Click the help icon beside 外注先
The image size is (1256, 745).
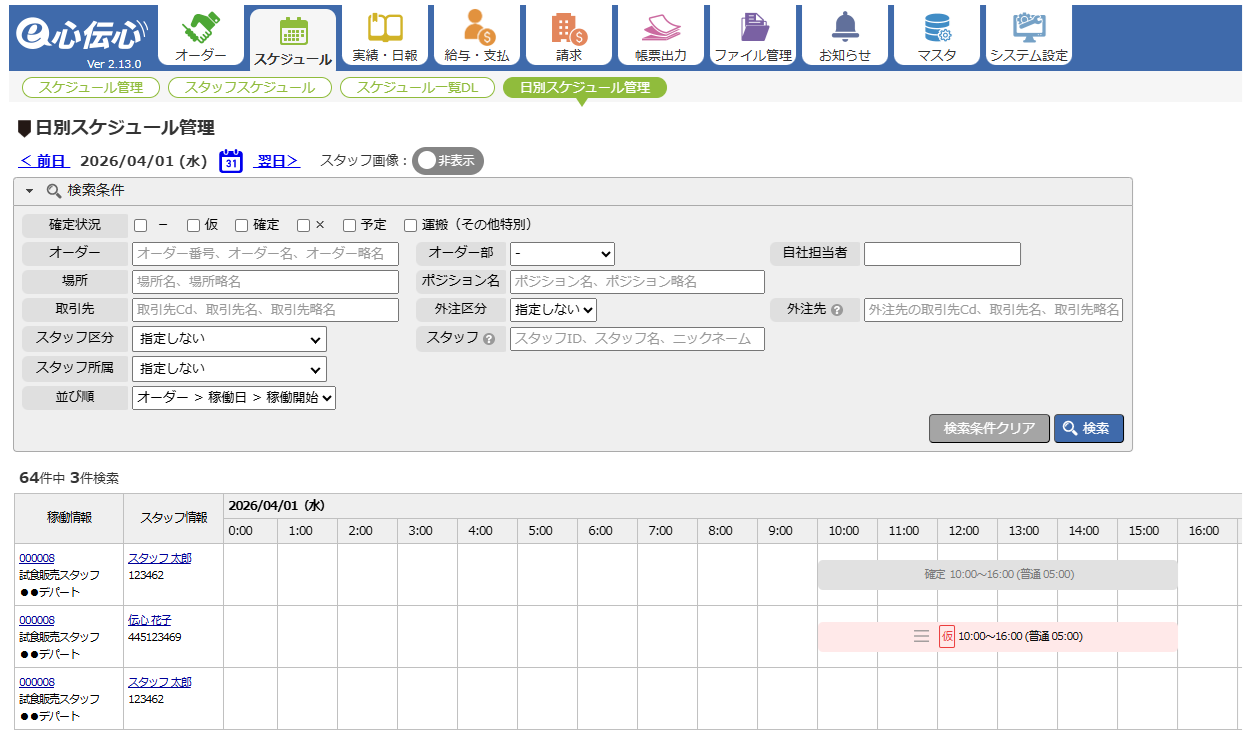(x=837, y=310)
